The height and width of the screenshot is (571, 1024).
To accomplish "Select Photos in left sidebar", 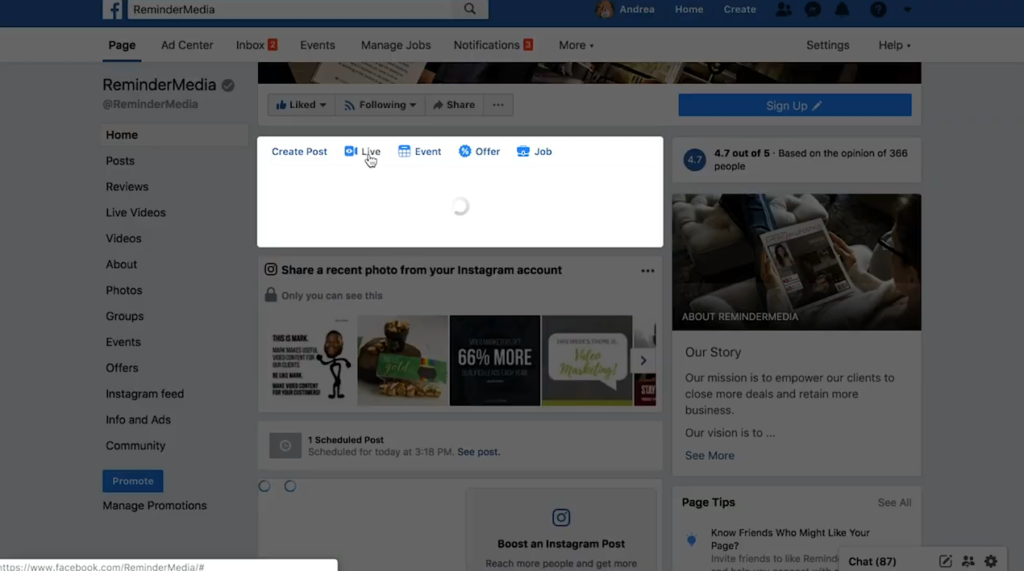I will (123, 290).
